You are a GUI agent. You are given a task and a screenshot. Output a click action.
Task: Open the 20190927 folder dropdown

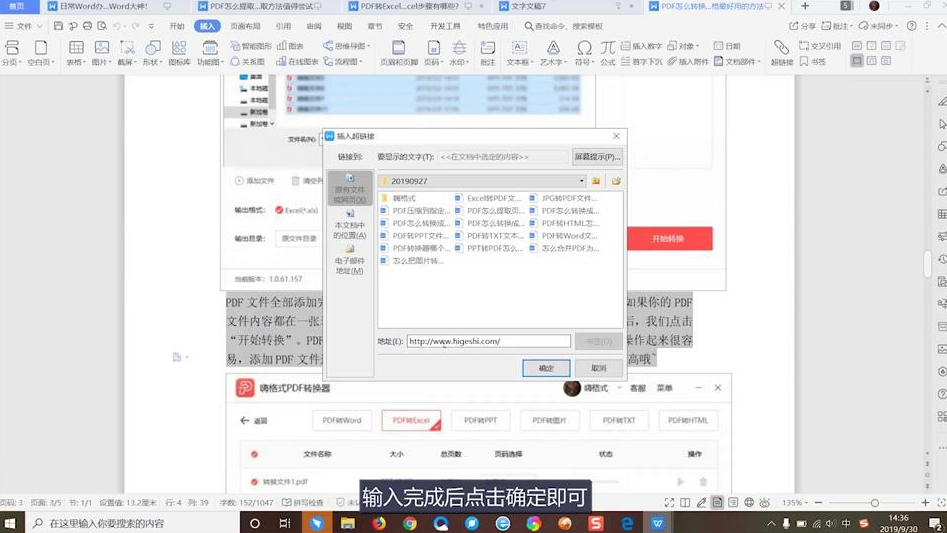(582, 181)
